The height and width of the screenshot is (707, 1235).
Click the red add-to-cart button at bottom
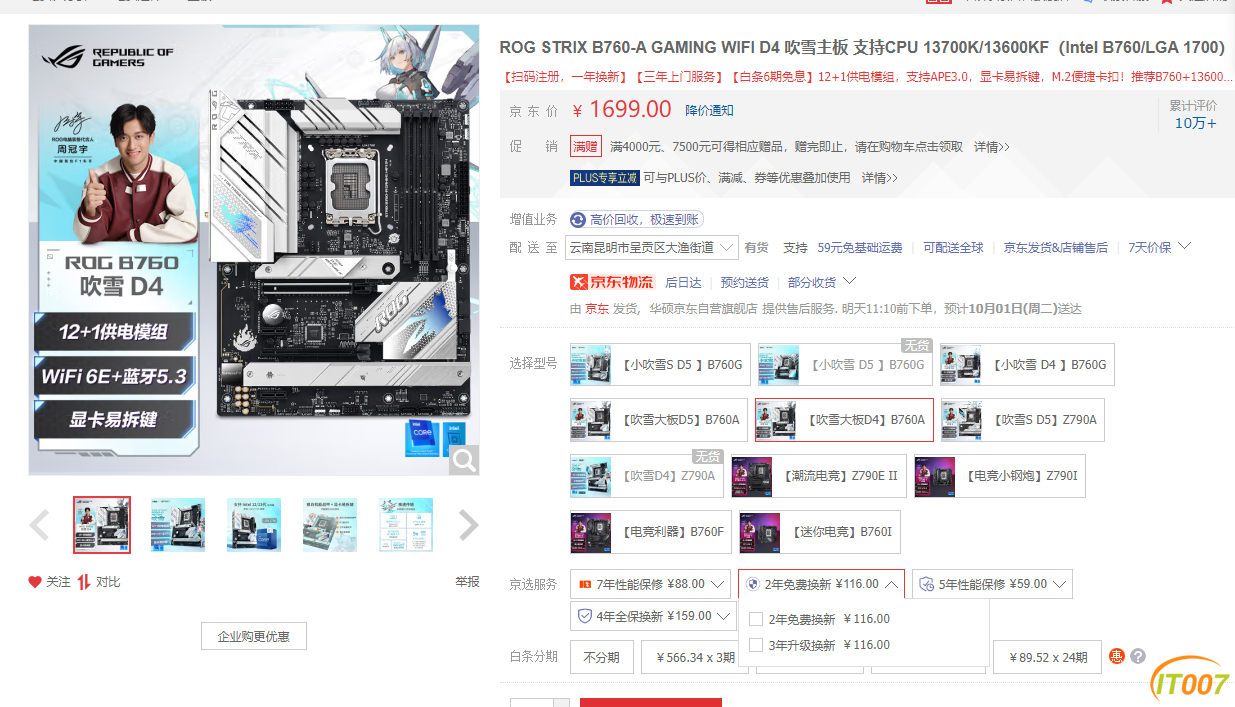pyautogui.click(x=651, y=703)
